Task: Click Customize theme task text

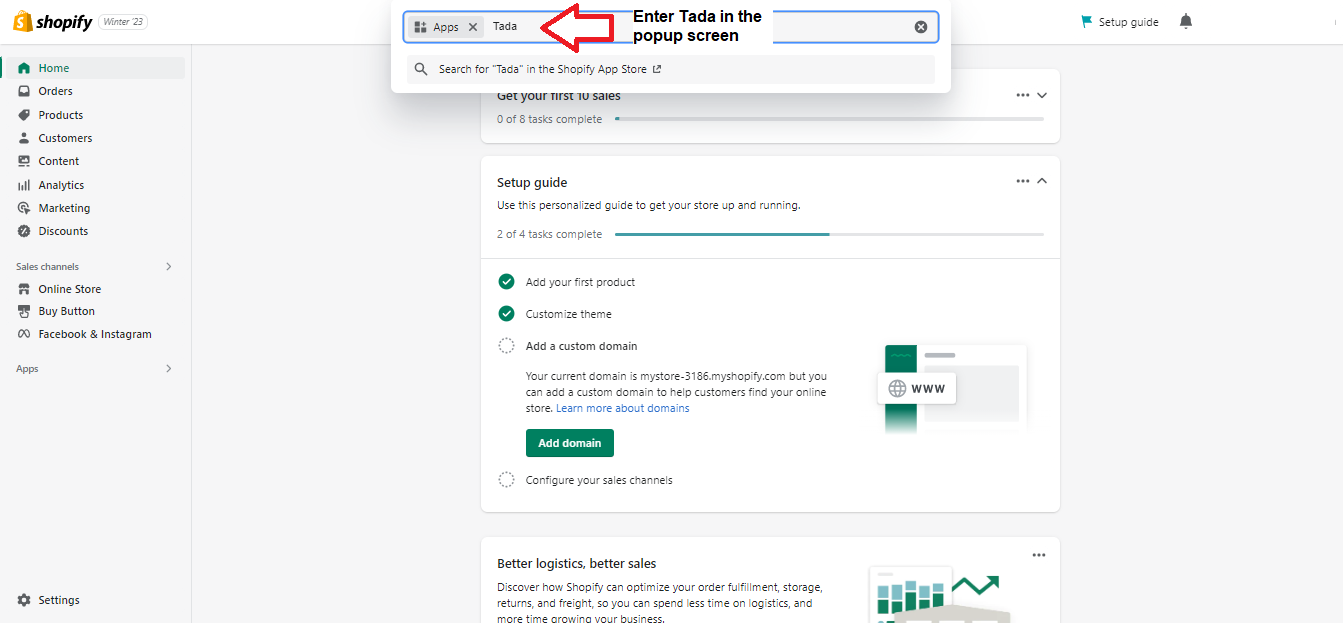Action: pyautogui.click(x=568, y=314)
